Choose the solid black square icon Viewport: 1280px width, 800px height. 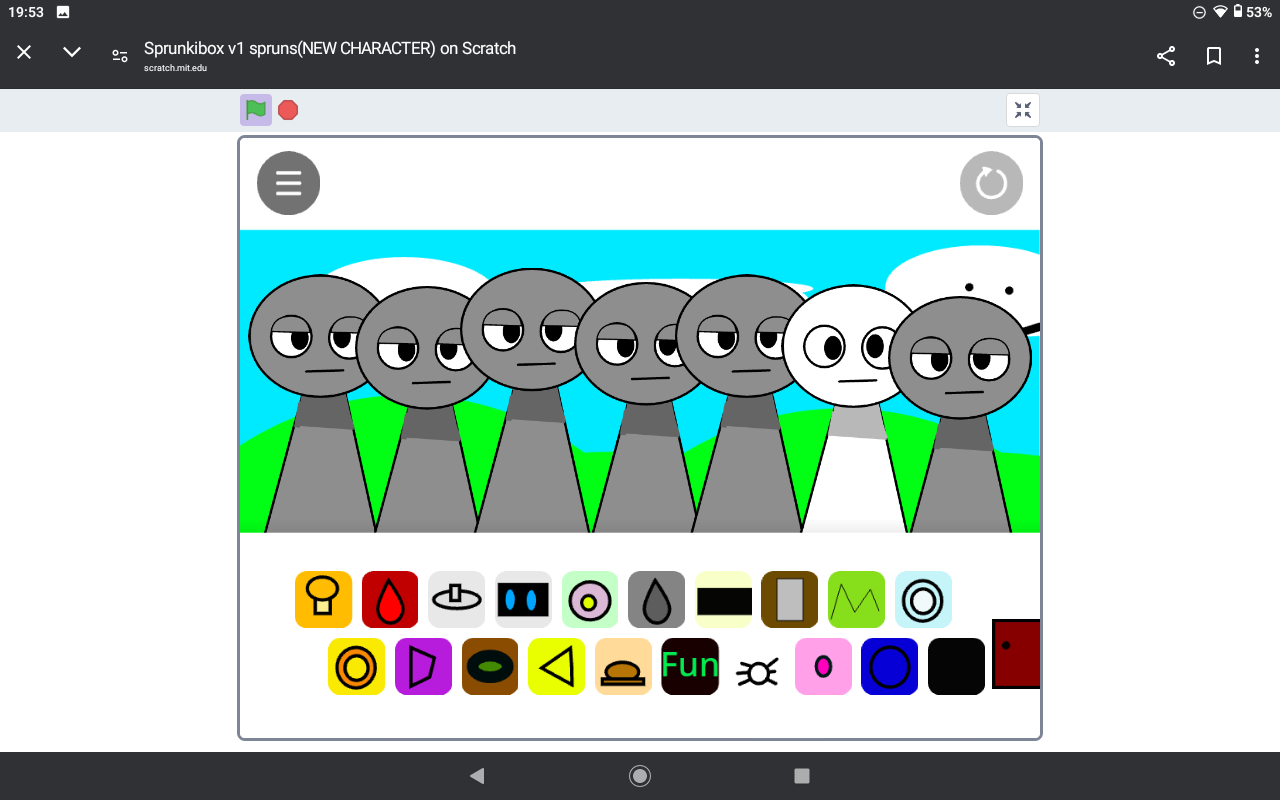point(956,666)
